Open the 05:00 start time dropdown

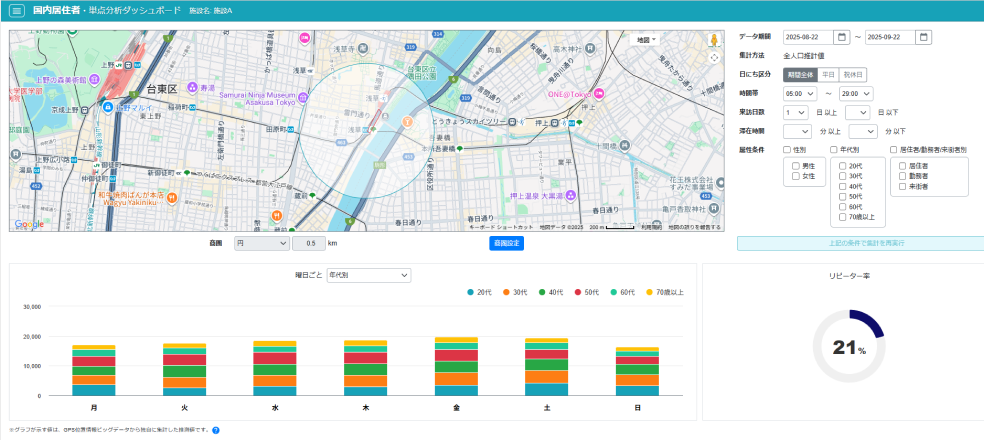(x=801, y=93)
